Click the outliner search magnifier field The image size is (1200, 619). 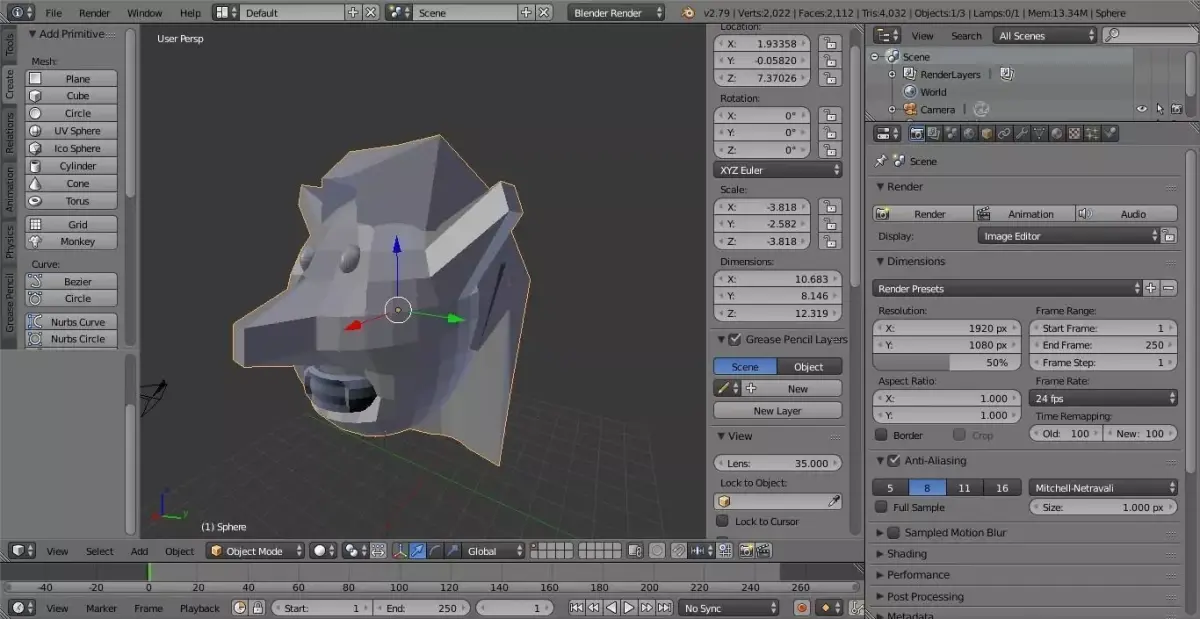point(1150,35)
